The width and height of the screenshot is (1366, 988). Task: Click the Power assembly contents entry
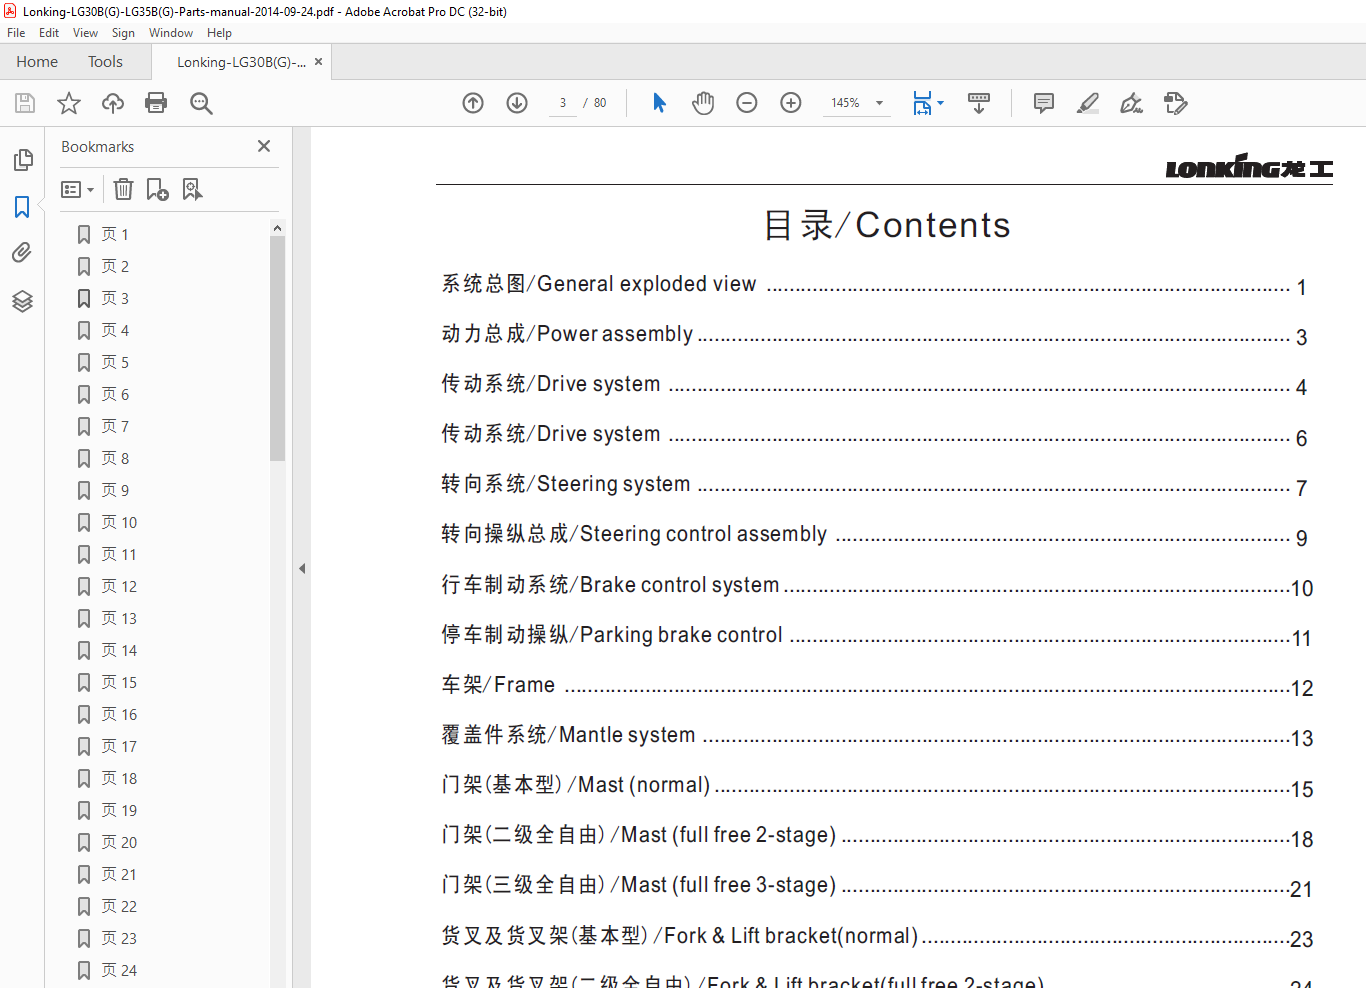point(874,335)
